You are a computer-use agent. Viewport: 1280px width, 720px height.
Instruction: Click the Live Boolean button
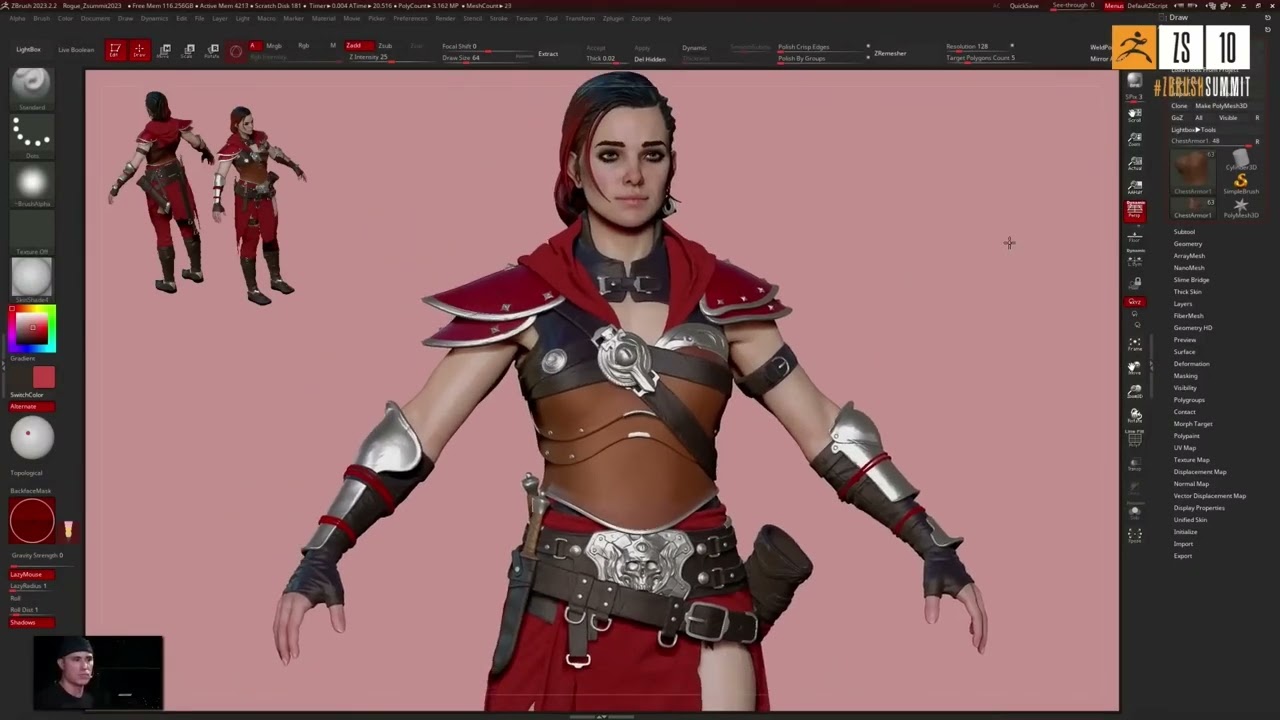(76, 49)
